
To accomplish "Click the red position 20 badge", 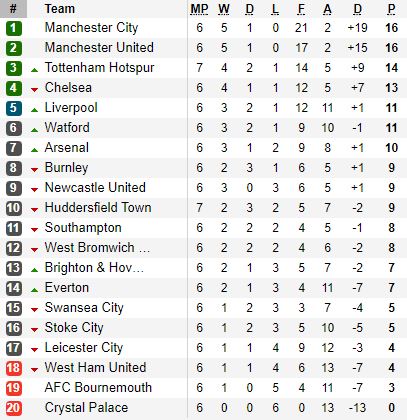I will pos(13,408).
